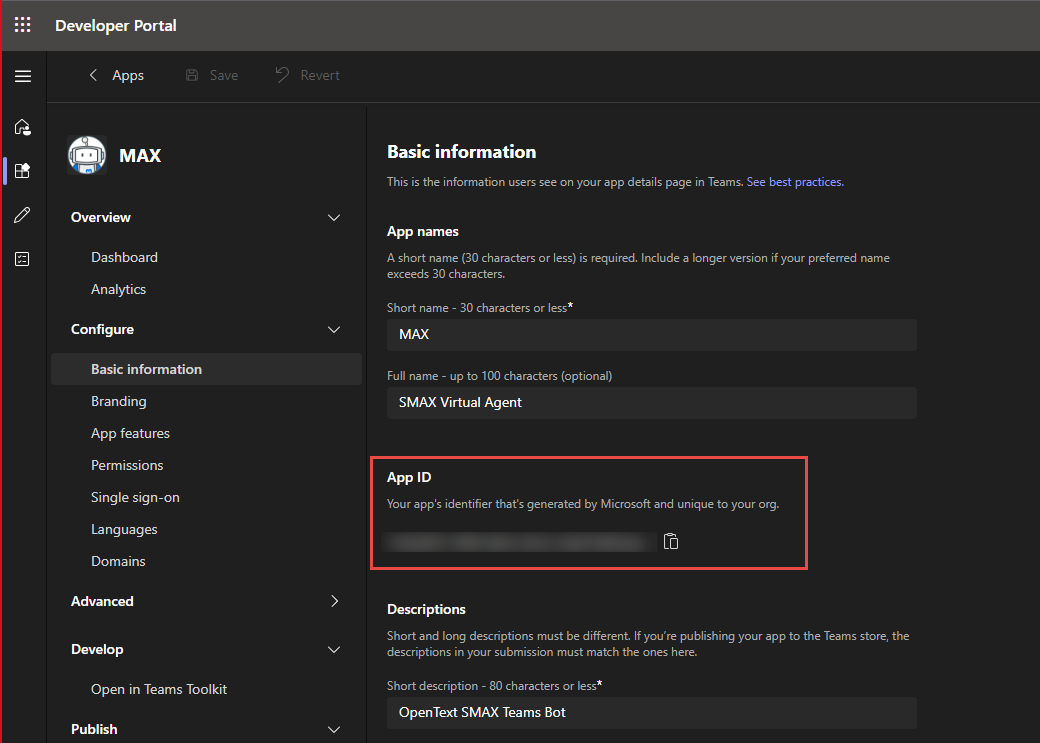Click the back arrow next to Apps
The image size is (1040, 743).
coord(92,75)
